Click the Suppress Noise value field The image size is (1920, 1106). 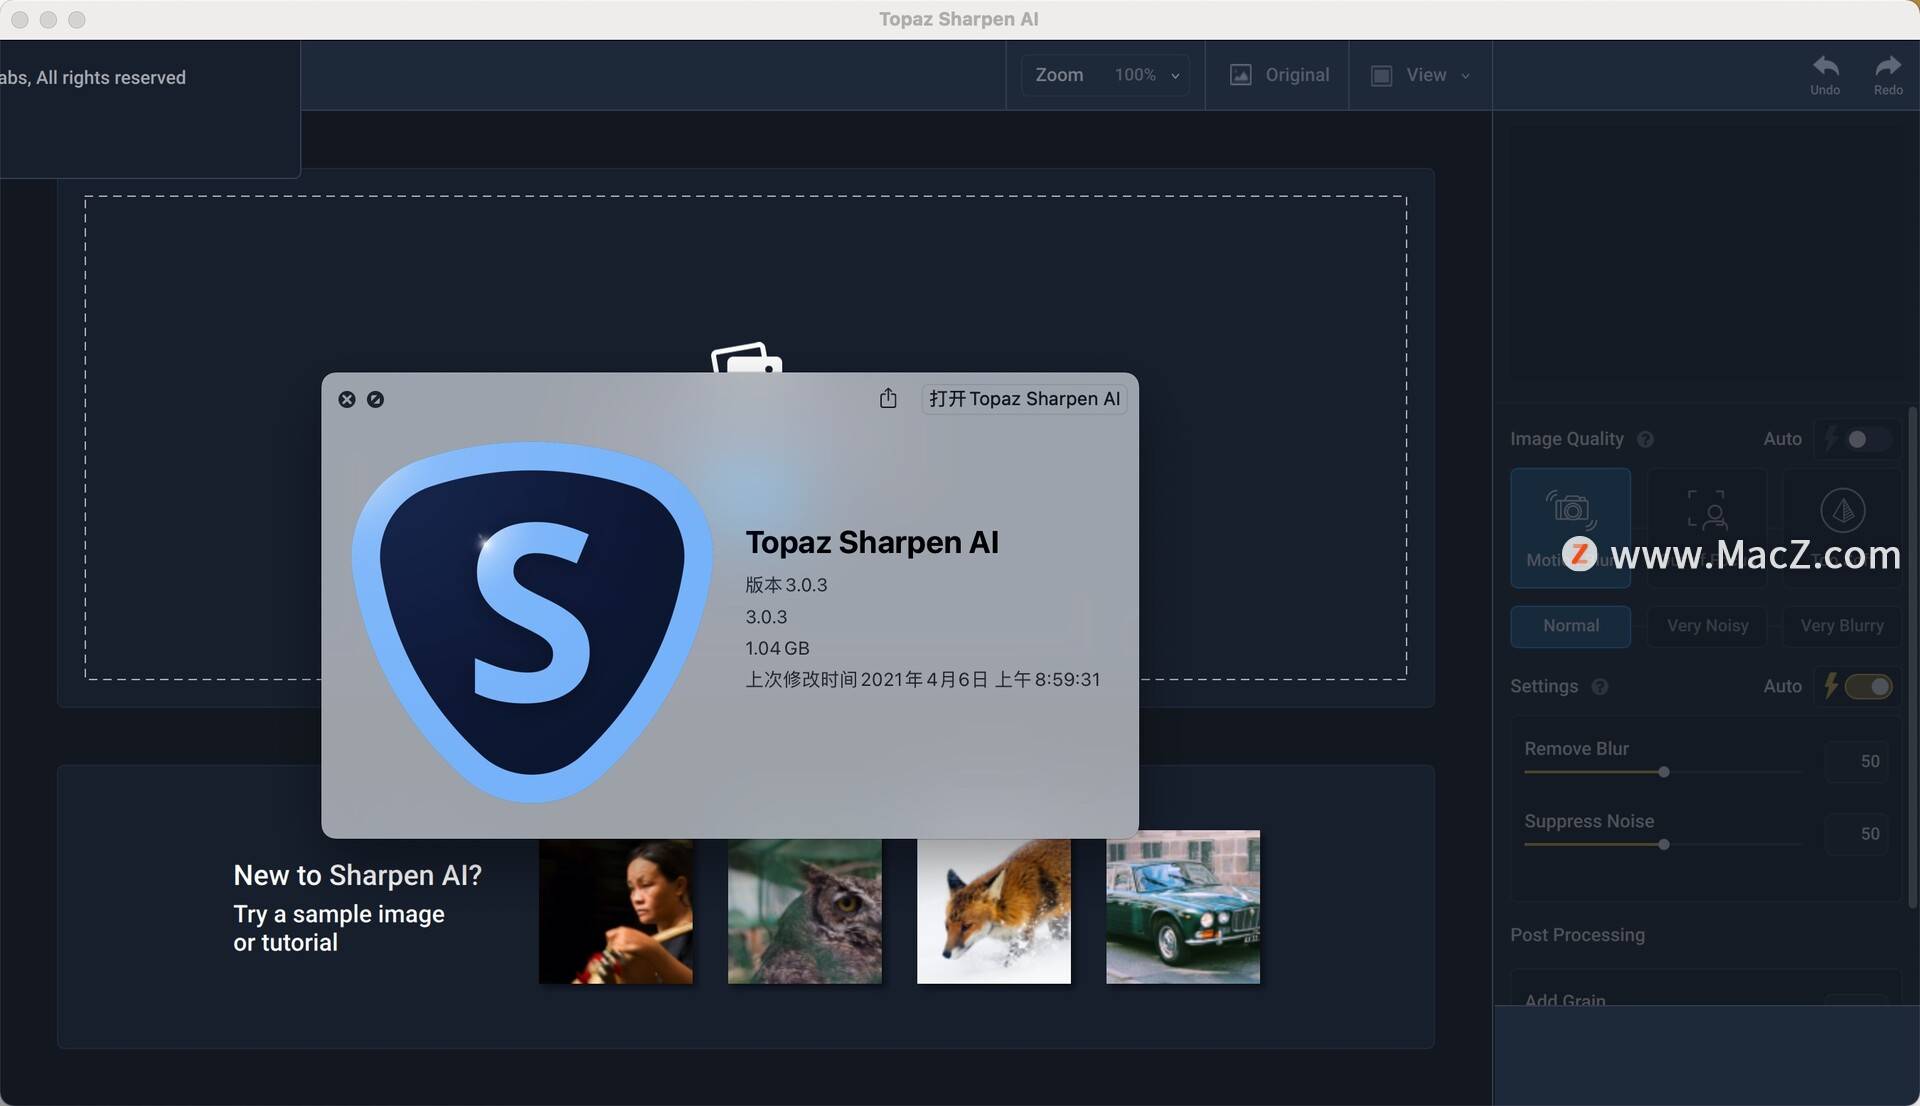[x=1857, y=834]
